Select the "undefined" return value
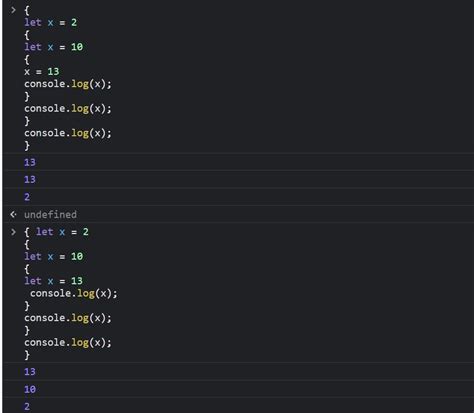 50,214
